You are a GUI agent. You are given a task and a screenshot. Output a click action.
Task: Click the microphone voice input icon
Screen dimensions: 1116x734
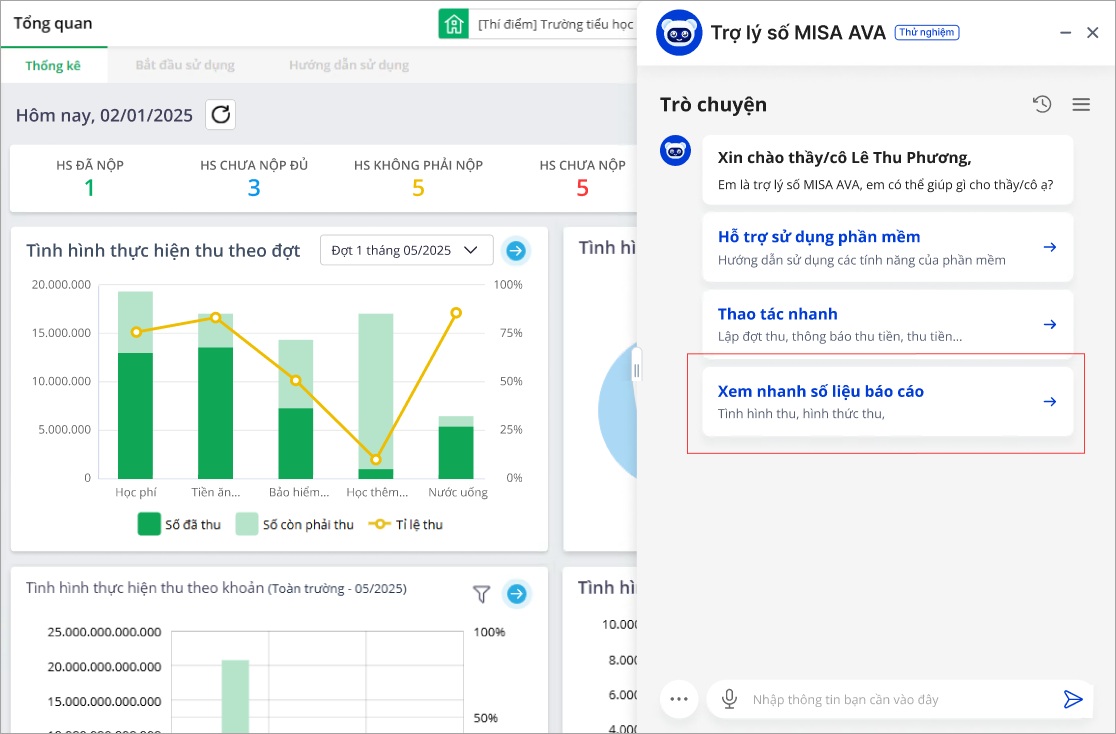[730, 699]
